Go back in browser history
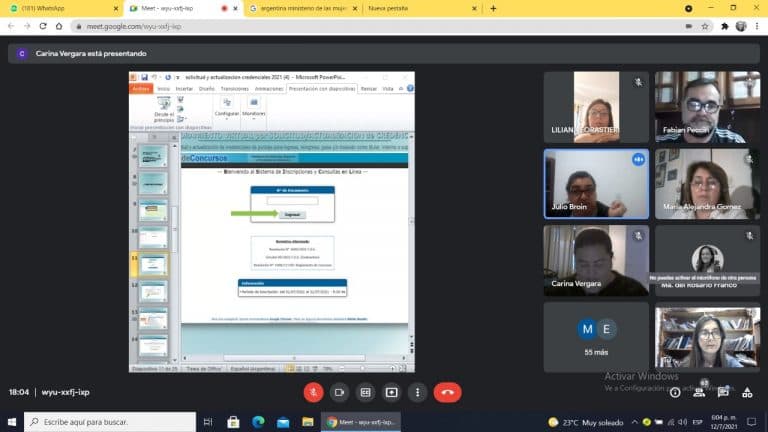 point(11,26)
